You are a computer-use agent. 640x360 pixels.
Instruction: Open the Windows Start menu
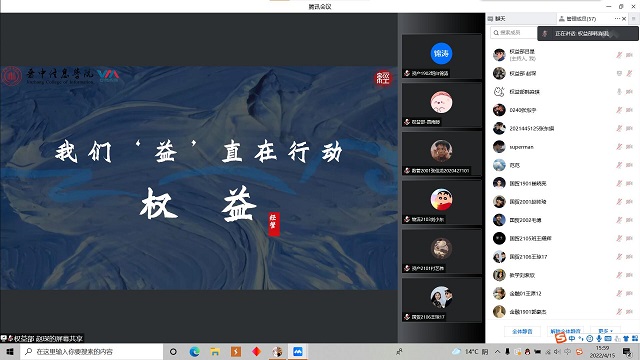coord(10,351)
